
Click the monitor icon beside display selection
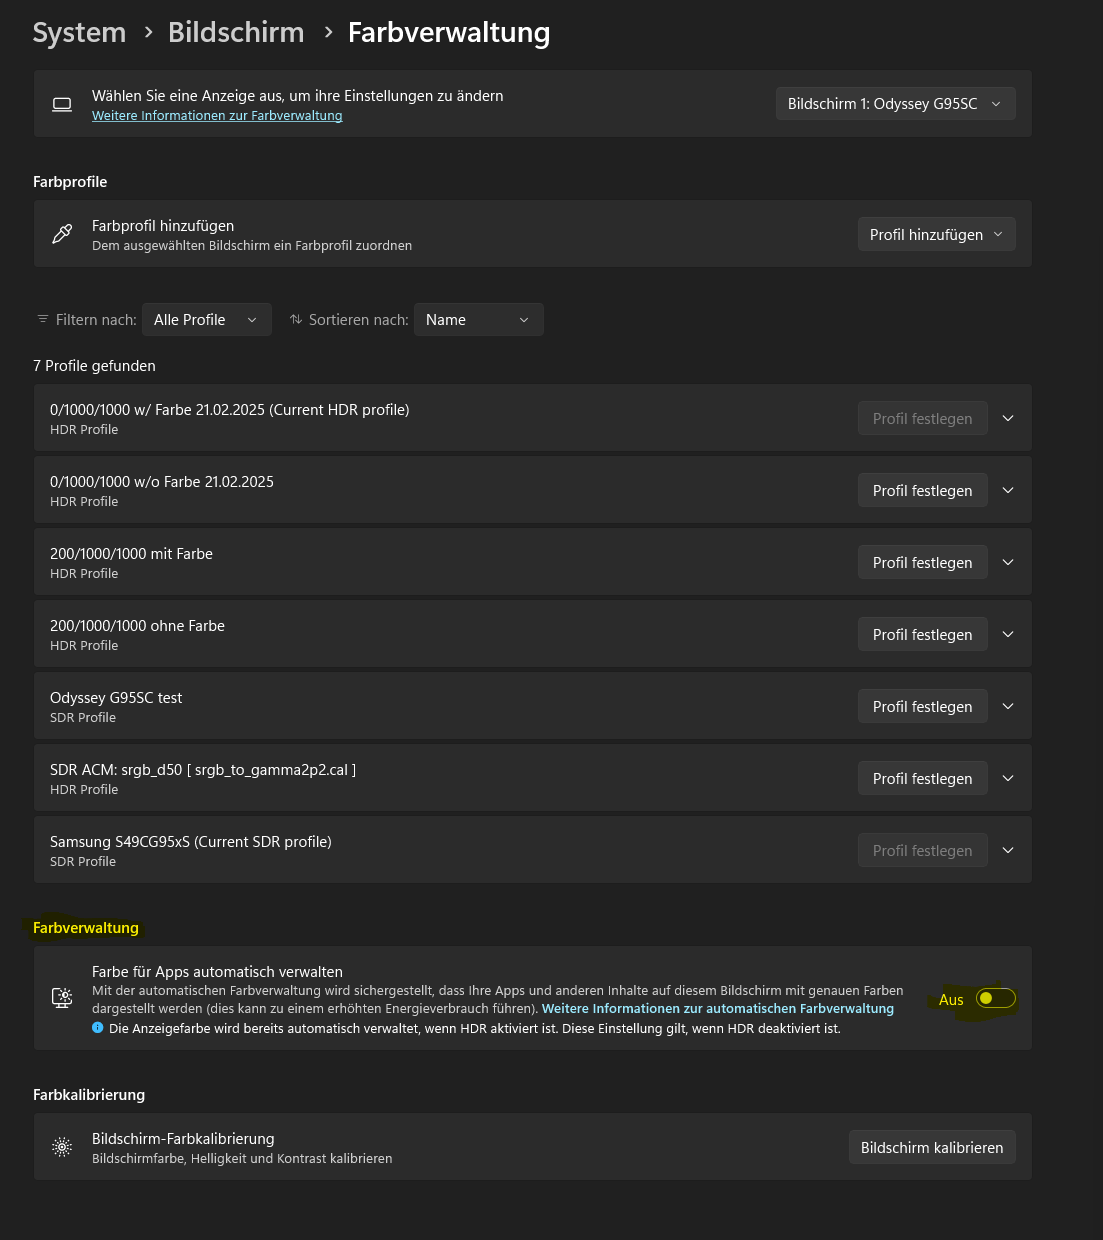(62, 104)
